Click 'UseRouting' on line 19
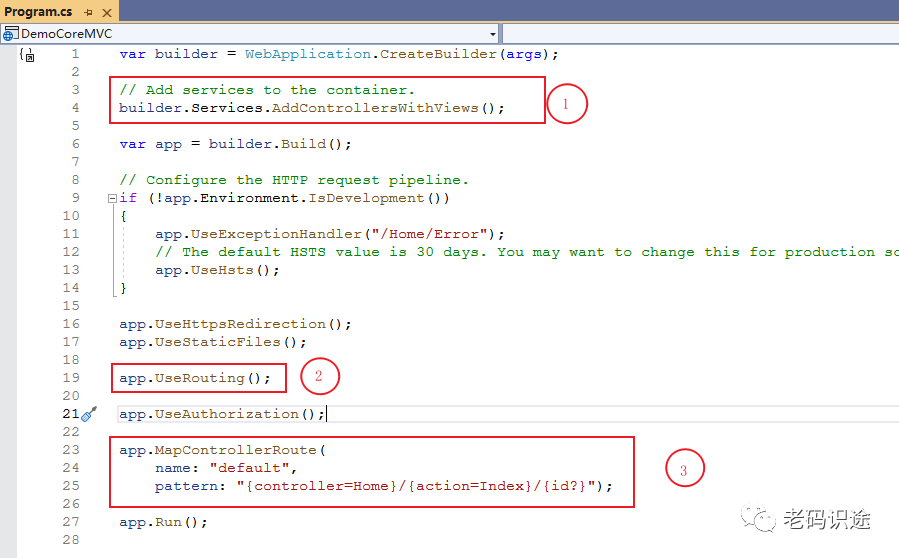This screenshot has height=558, width=899. click(x=200, y=378)
